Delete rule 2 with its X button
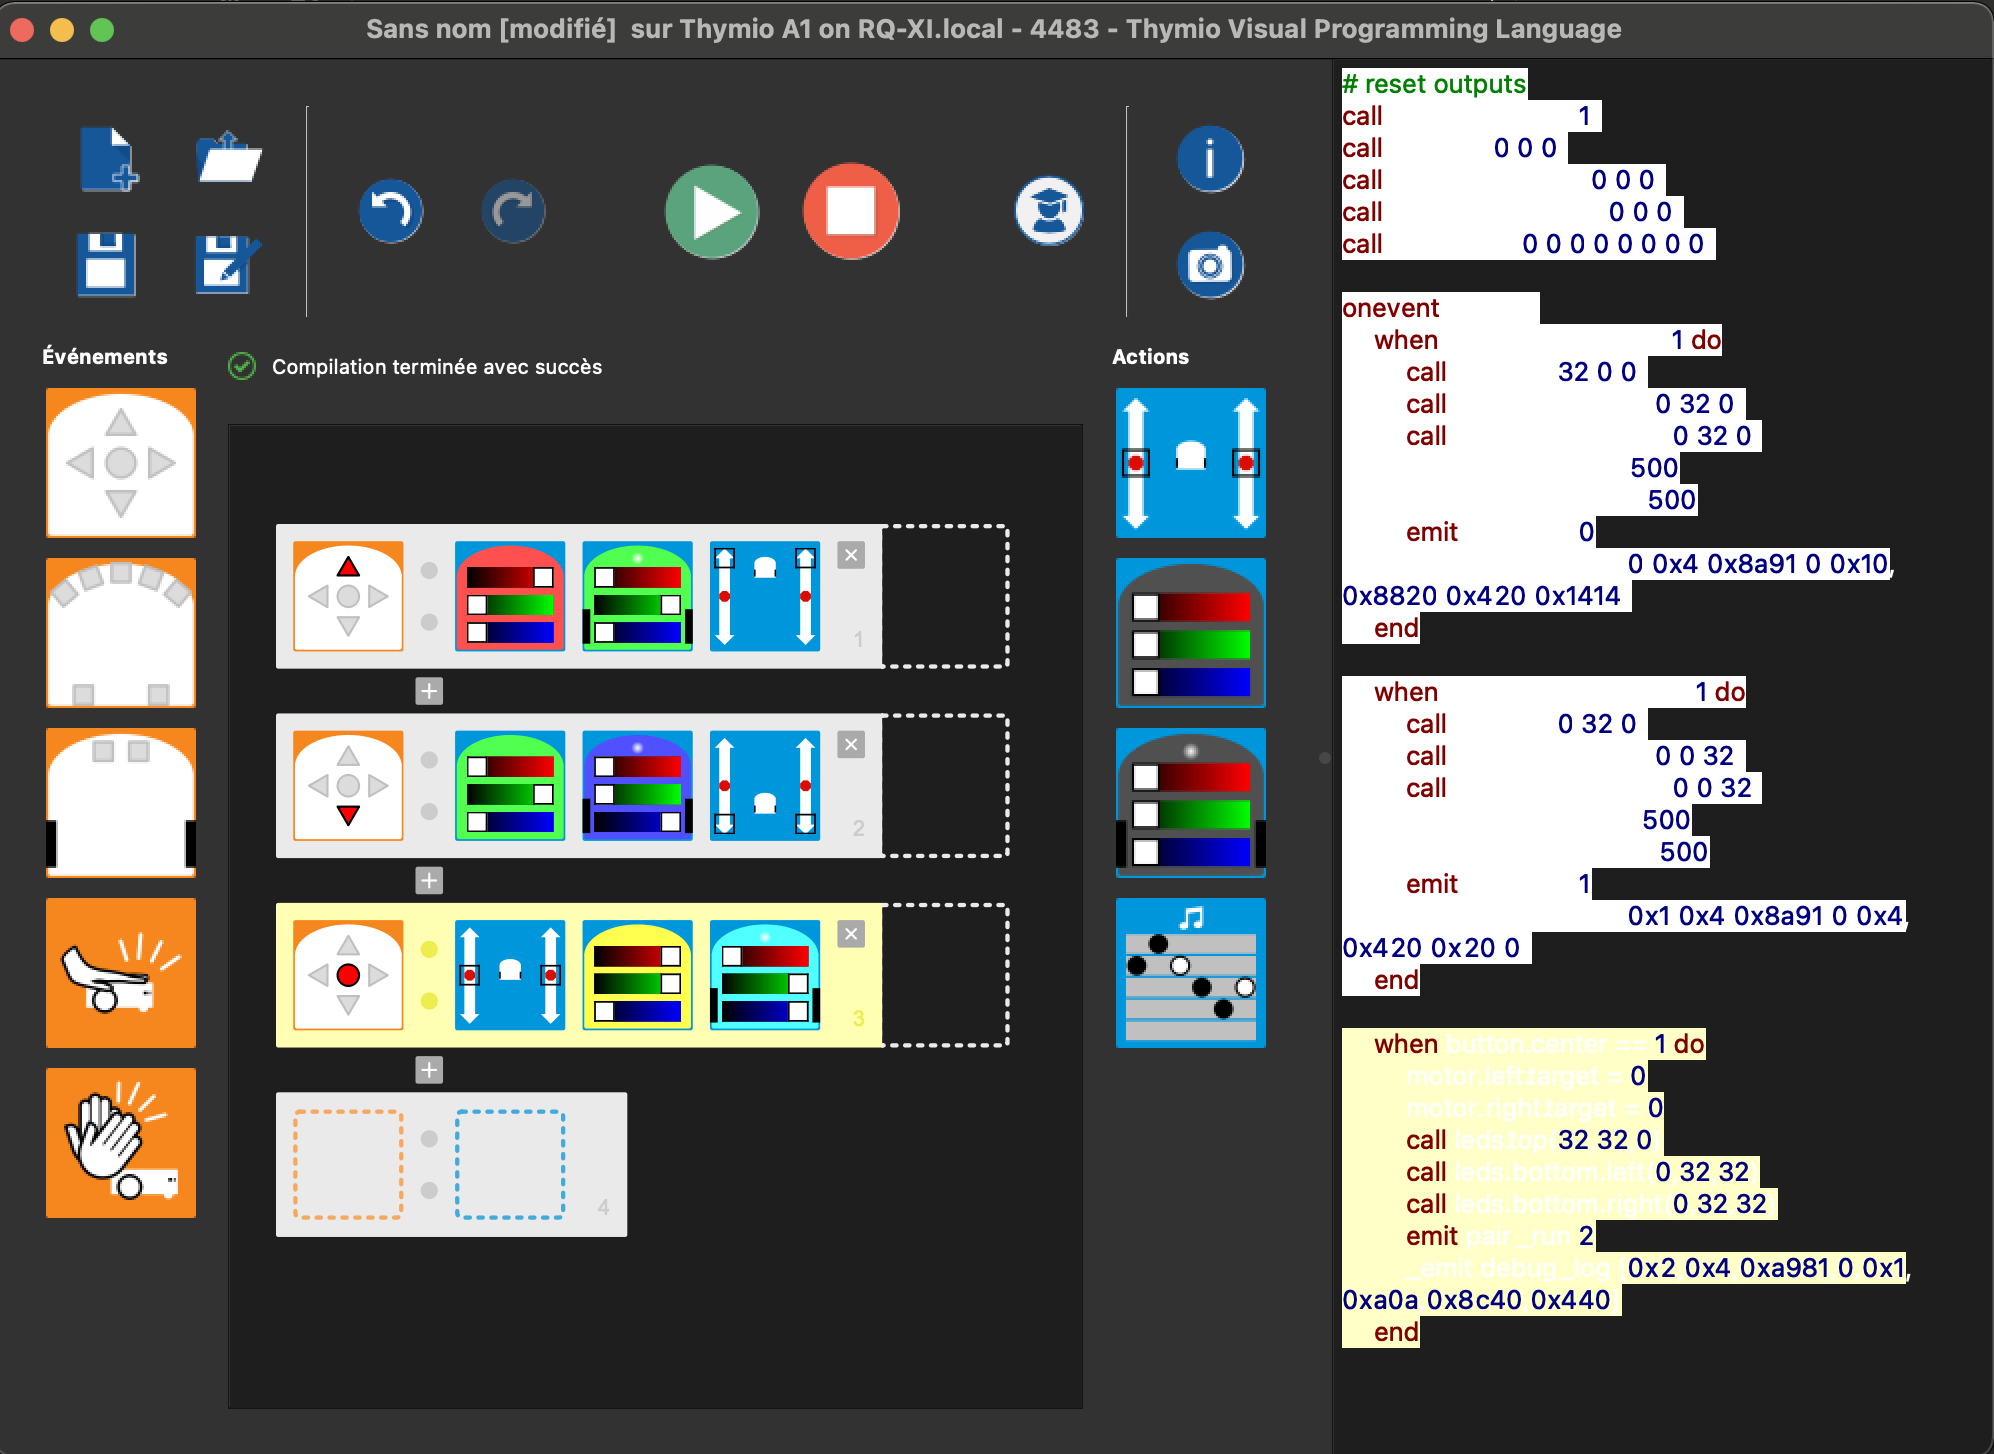 click(x=851, y=744)
